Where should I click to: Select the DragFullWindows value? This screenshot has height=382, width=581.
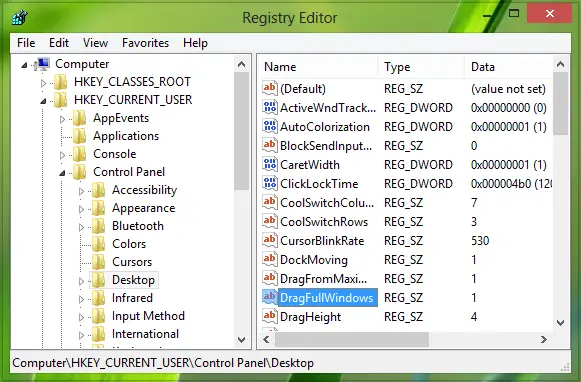326,298
